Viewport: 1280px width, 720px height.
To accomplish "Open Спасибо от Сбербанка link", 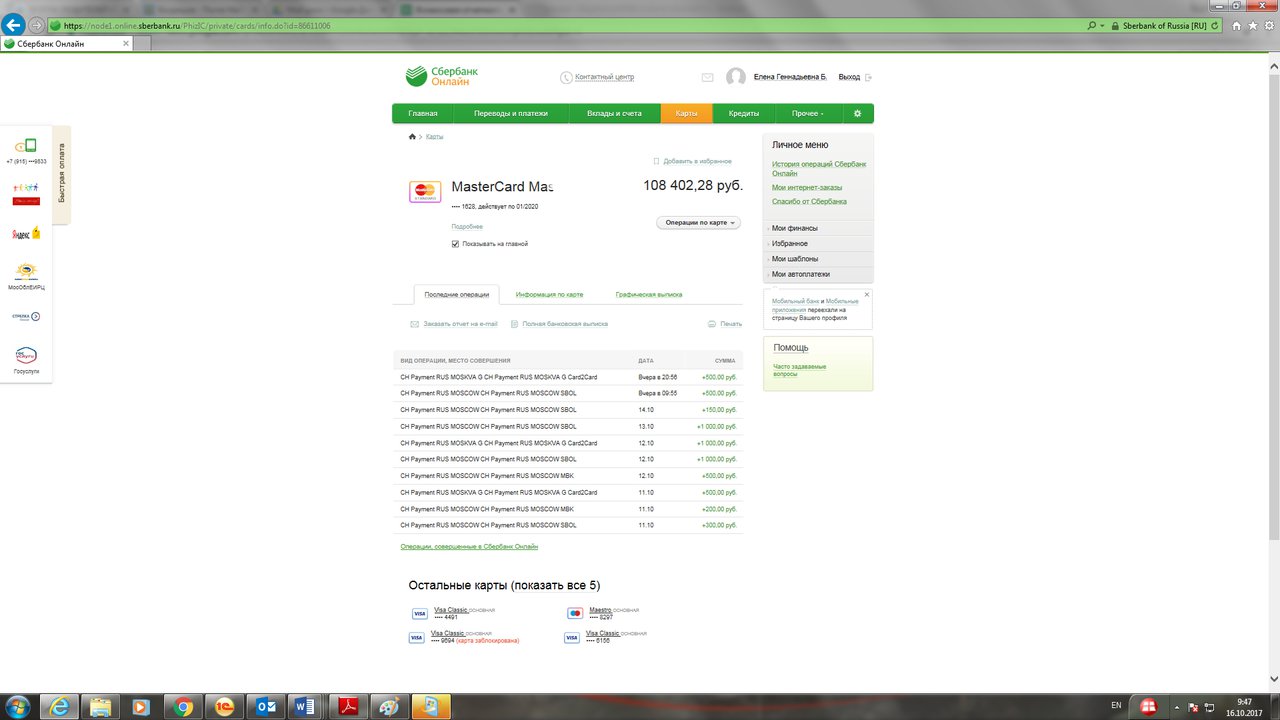I will (809, 201).
